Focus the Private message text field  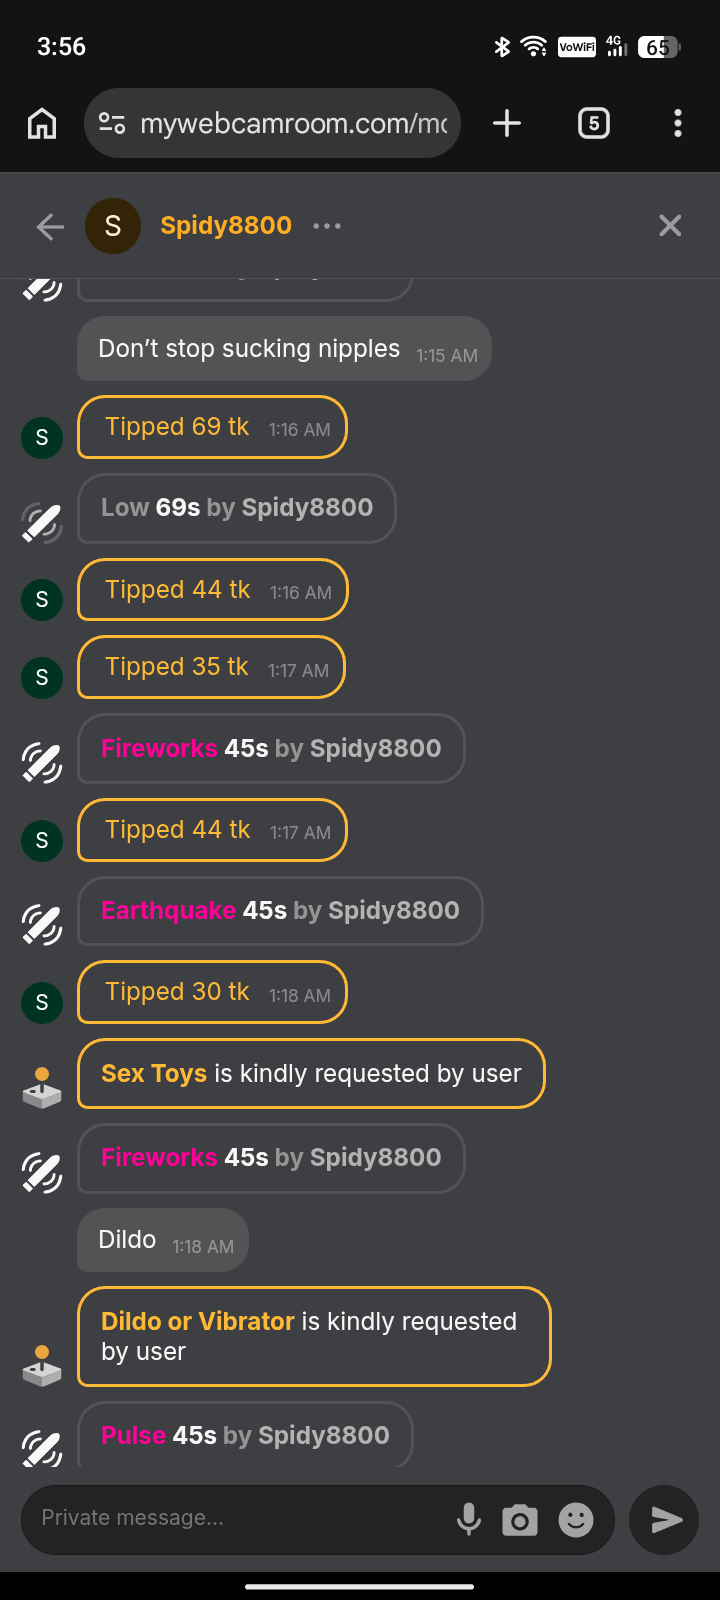[x=240, y=1518]
